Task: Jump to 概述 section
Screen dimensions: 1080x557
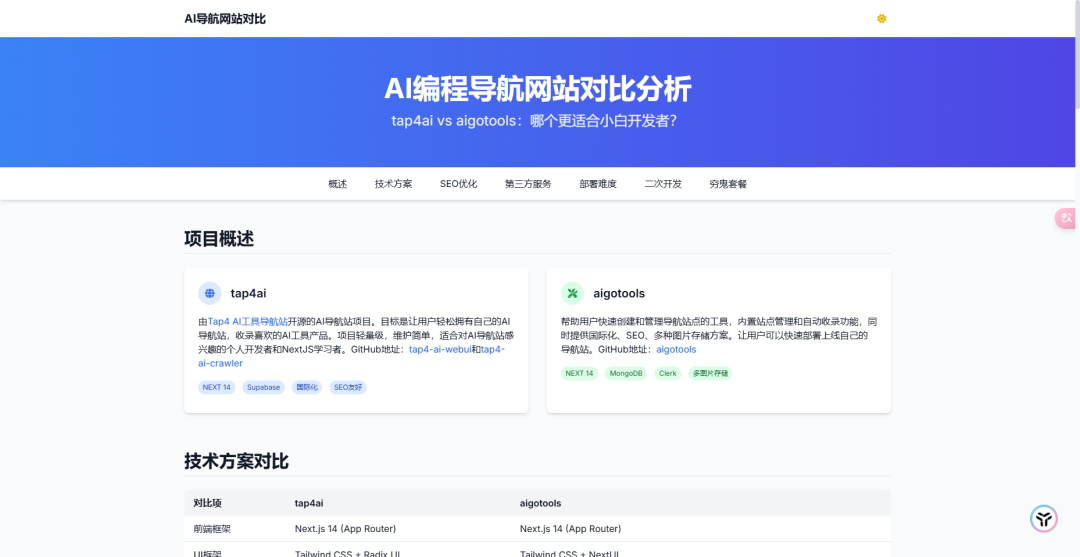Action: (x=338, y=184)
